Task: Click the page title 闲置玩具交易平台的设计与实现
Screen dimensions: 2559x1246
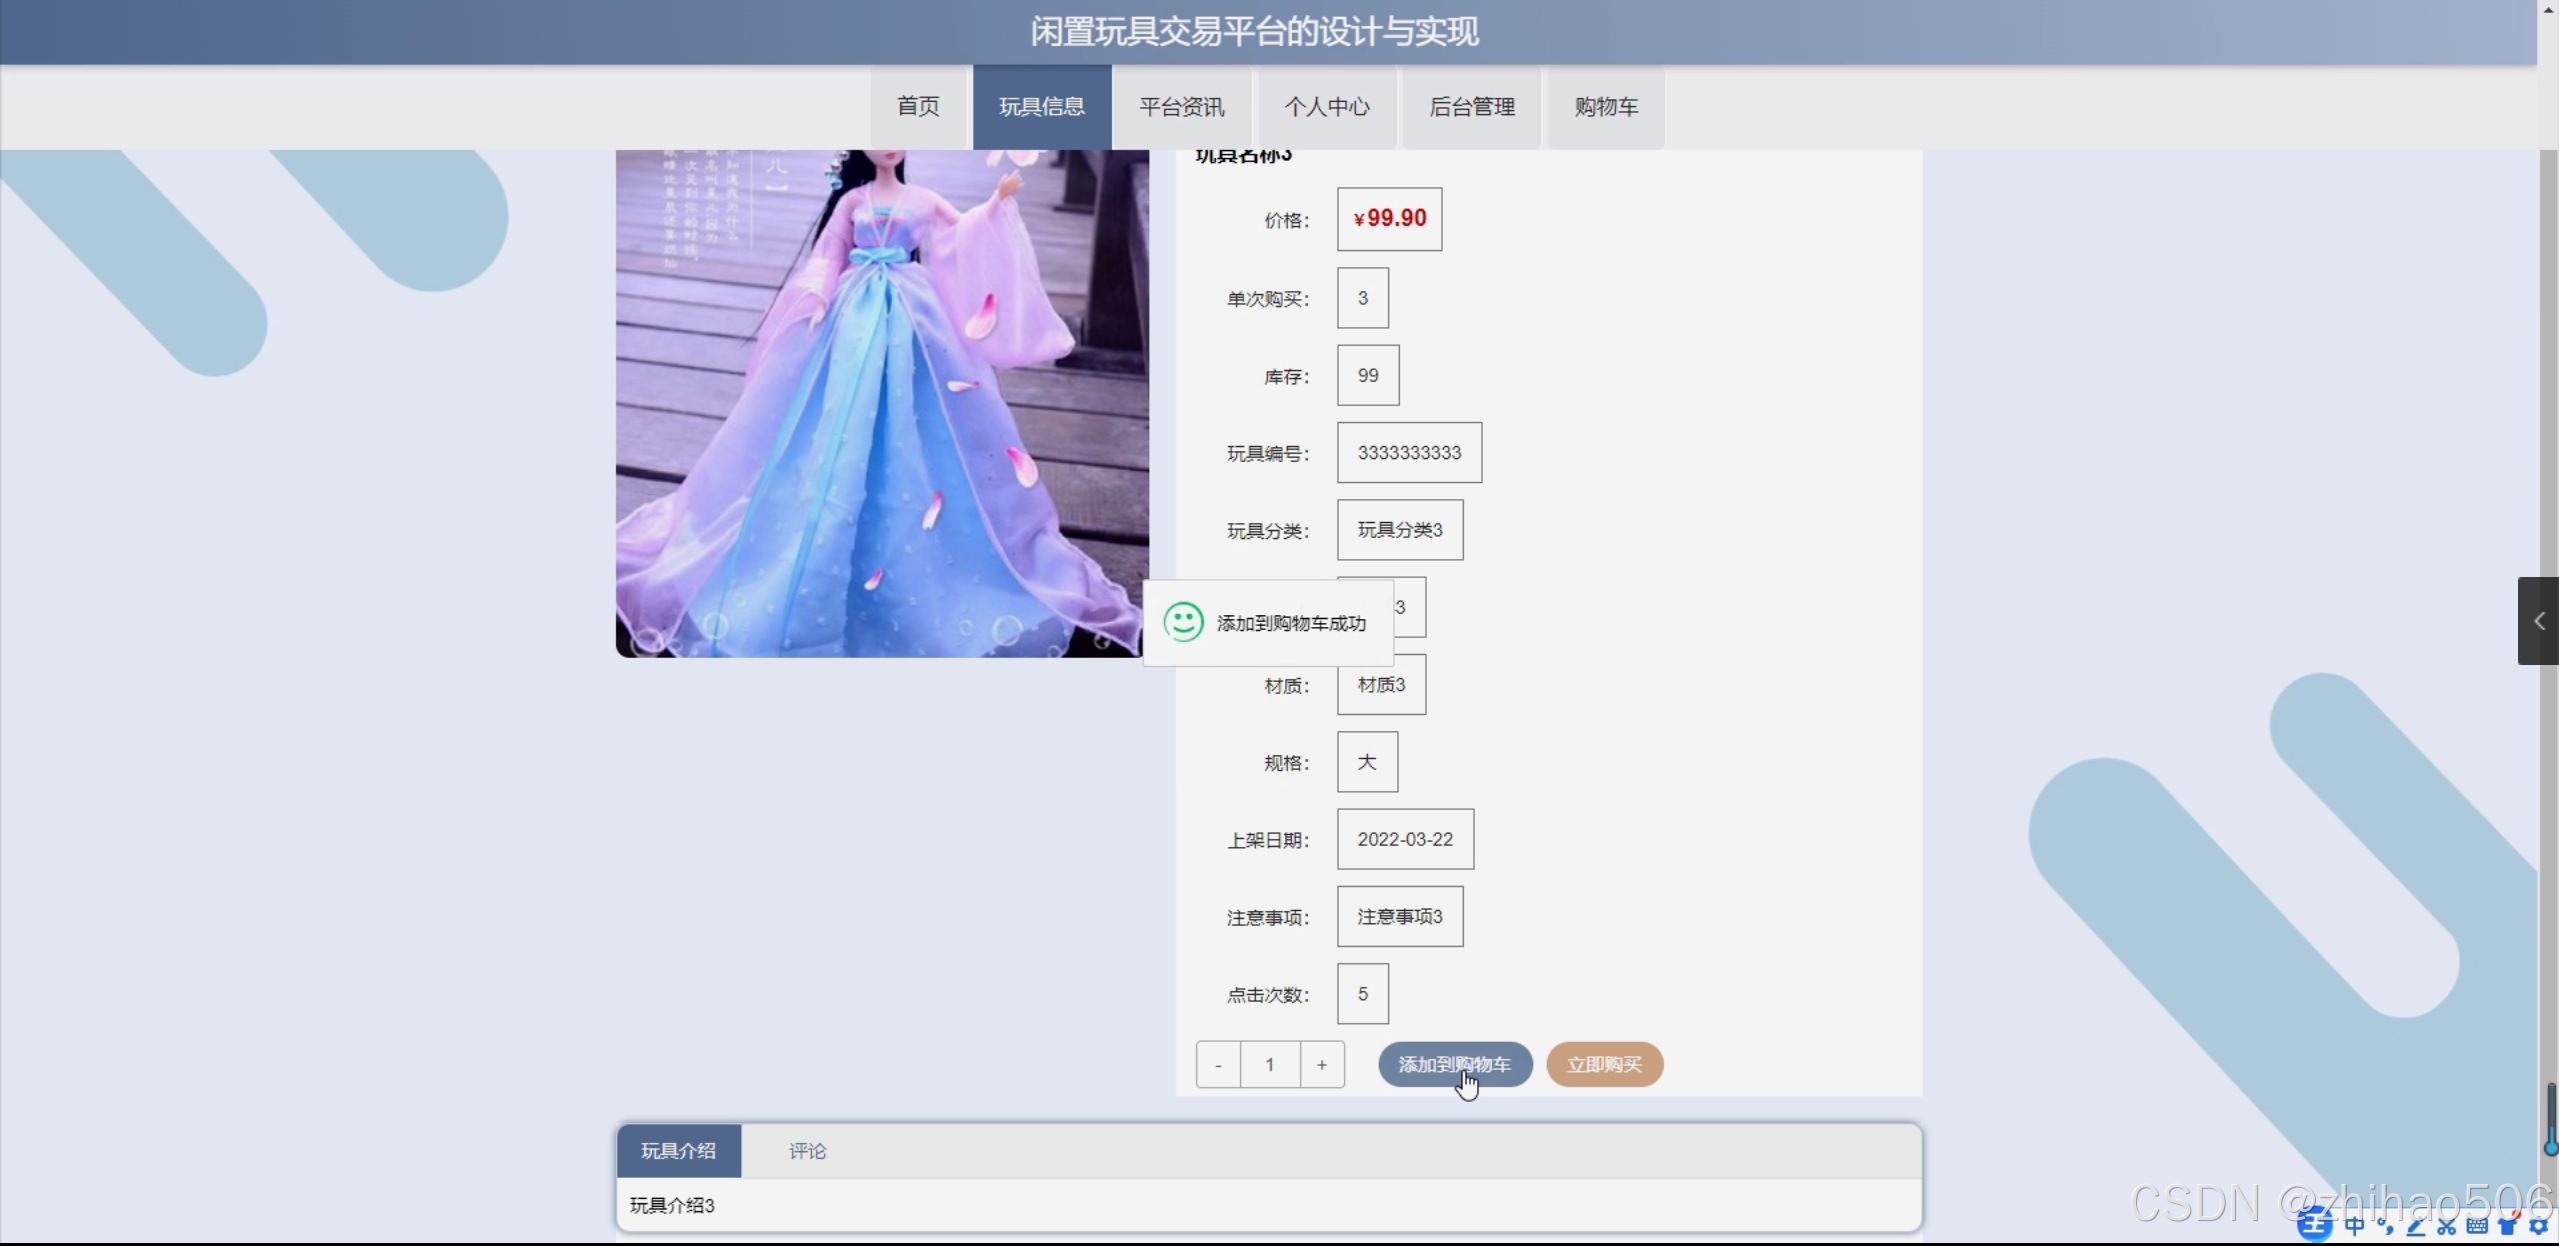Action: pyautogui.click(x=1255, y=32)
